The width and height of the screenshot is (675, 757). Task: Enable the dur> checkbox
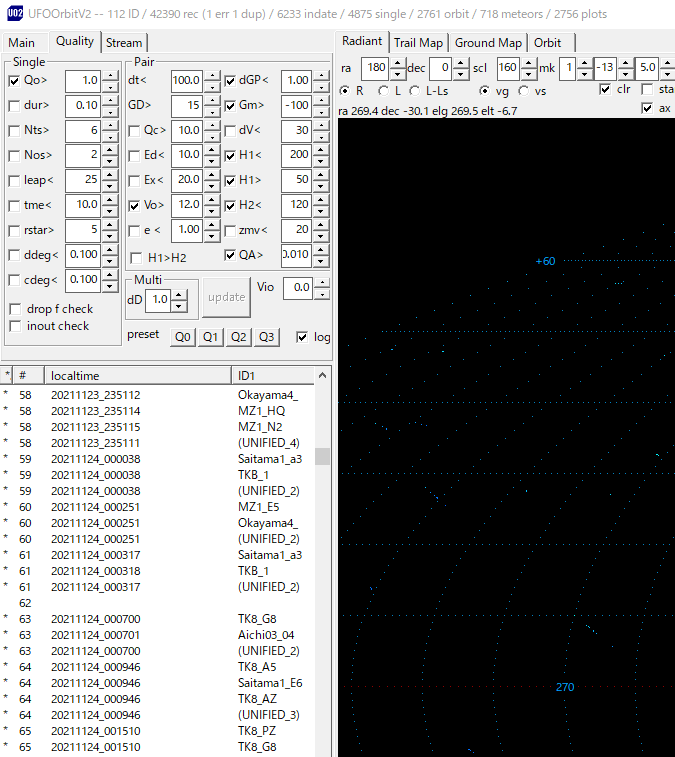pos(15,106)
